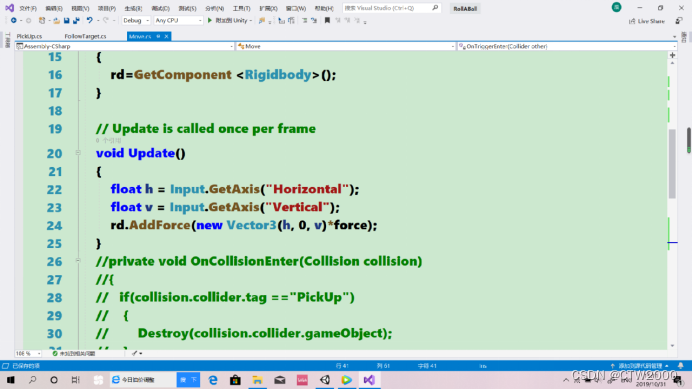Click the decrease indent toolbar icon

282,20
